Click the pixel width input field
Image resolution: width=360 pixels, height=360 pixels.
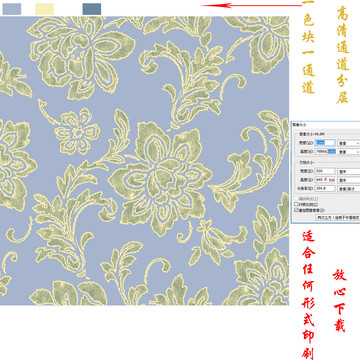(325, 143)
